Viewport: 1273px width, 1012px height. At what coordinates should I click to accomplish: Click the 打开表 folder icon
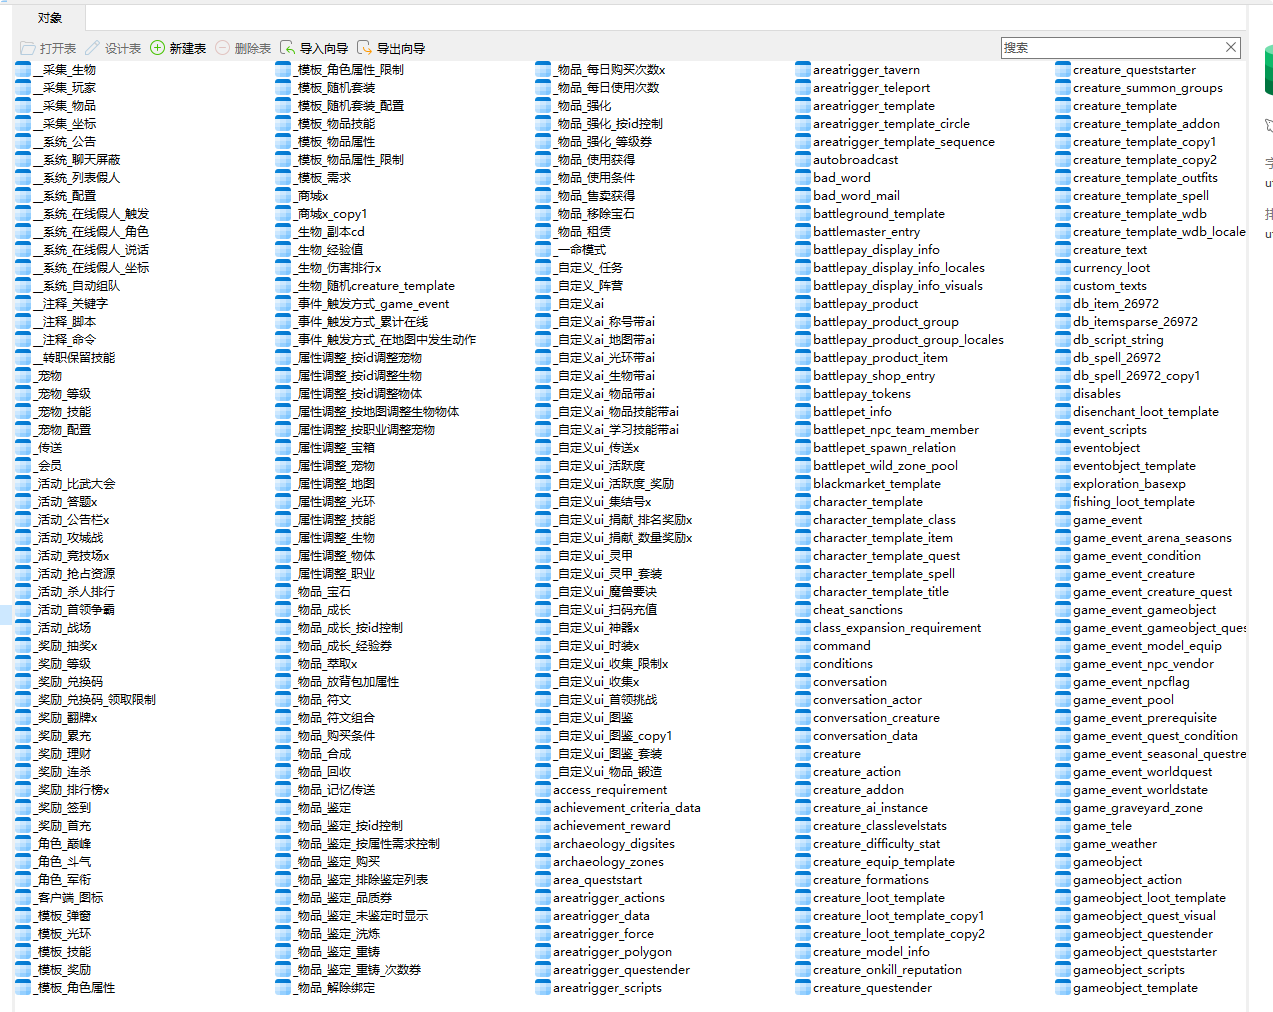click(28, 48)
